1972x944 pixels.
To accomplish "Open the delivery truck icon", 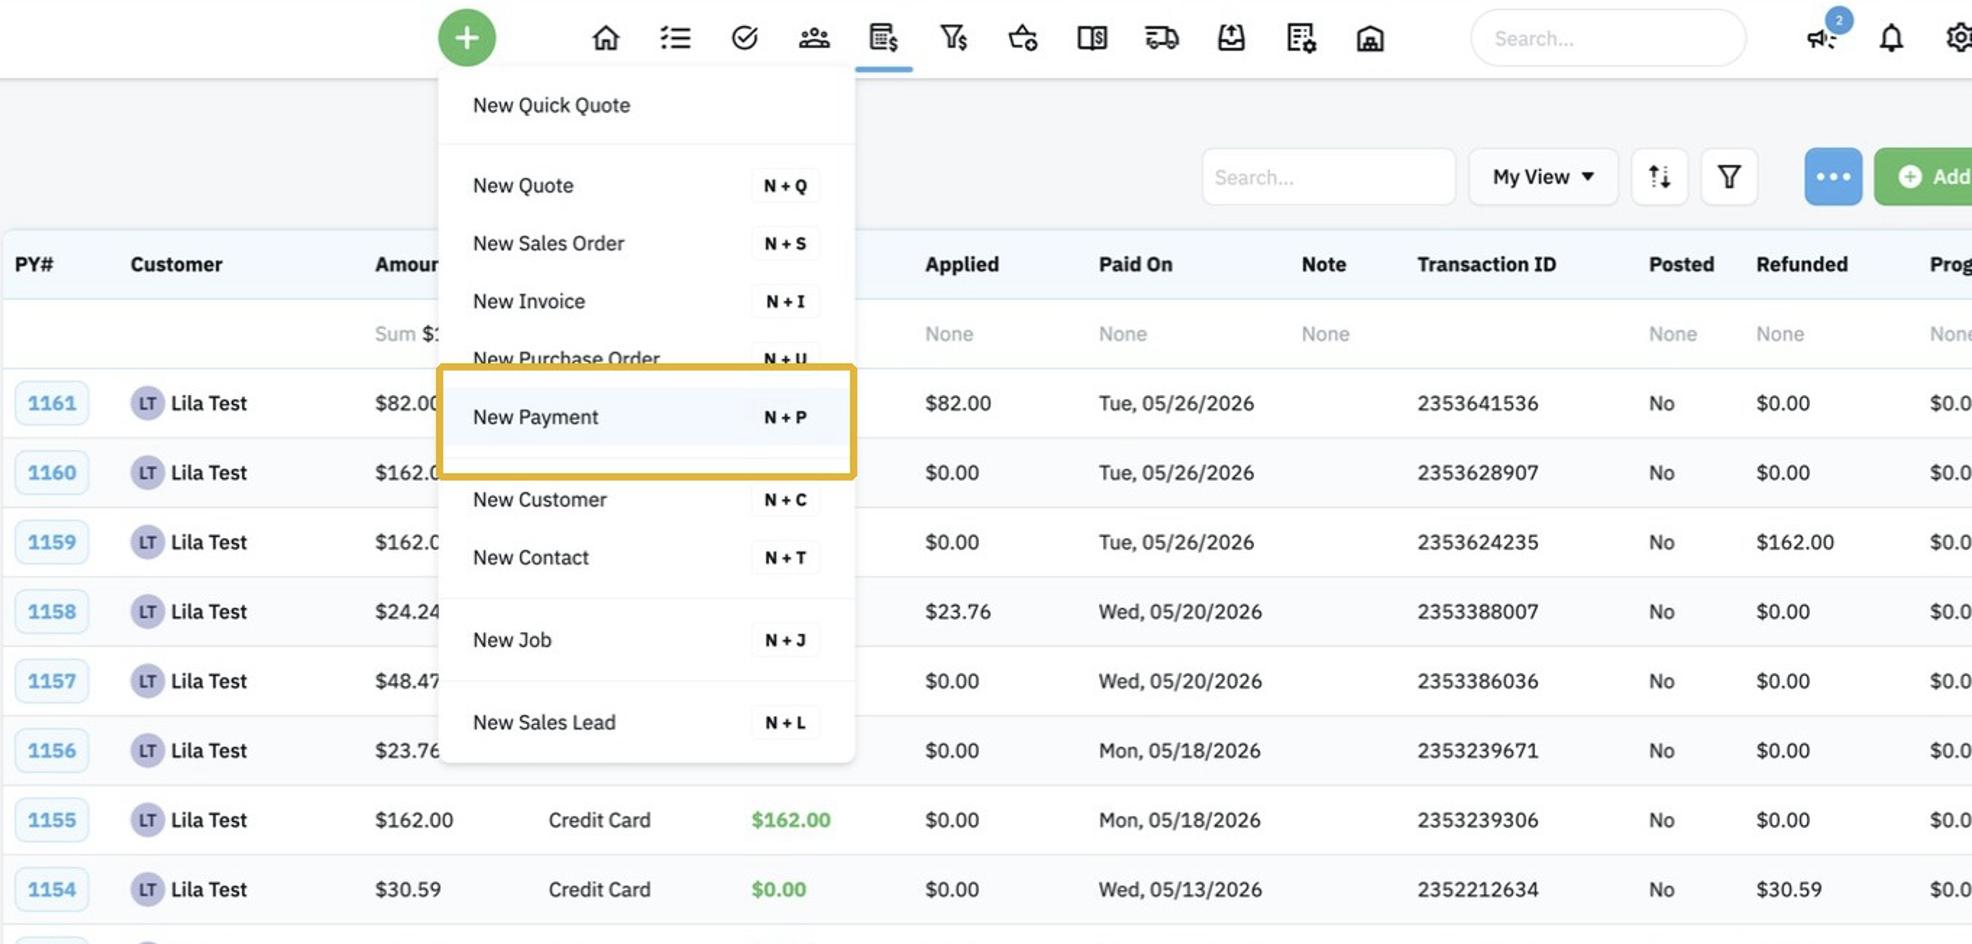I will tap(1162, 38).
